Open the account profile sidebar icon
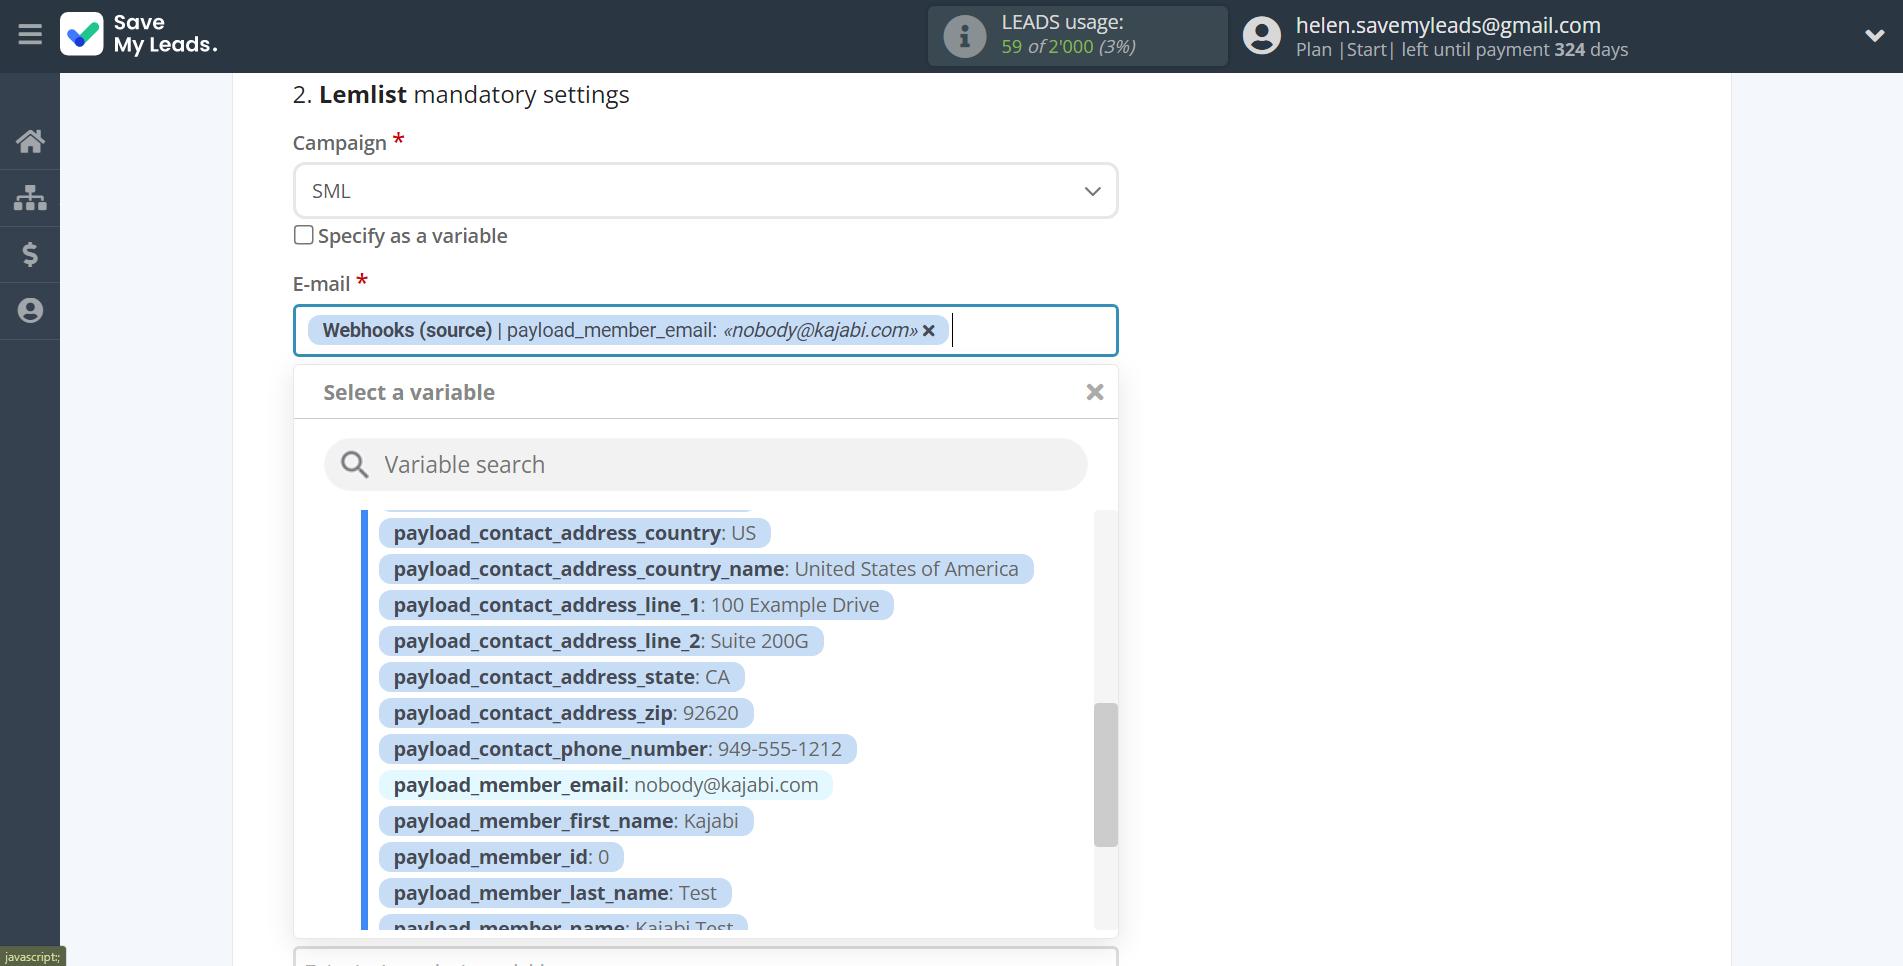Viewport: 1903px width, 966px height. click(x=30, y=311)
